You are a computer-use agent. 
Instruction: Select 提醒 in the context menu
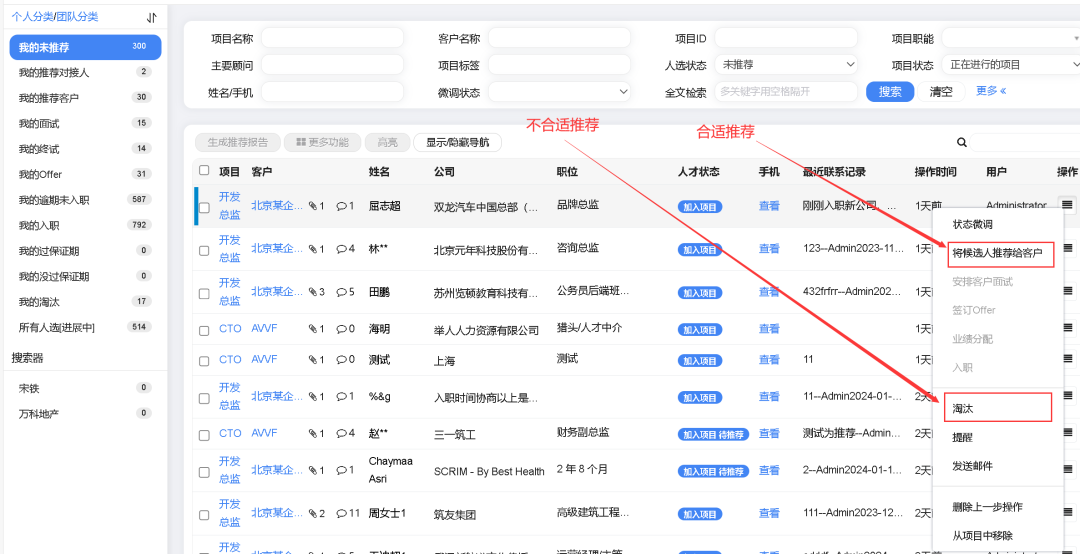coord(962,437)
